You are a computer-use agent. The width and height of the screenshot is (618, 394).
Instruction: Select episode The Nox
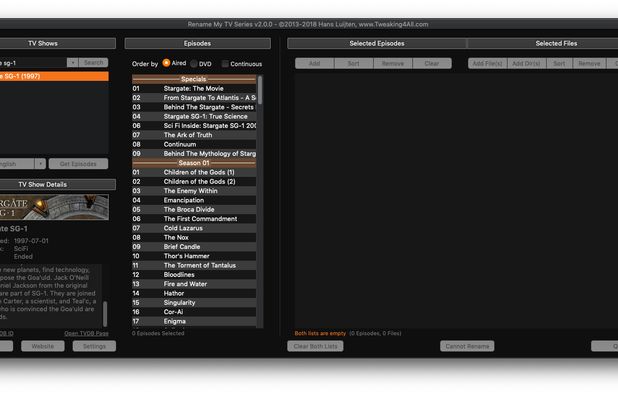(194, 238)
